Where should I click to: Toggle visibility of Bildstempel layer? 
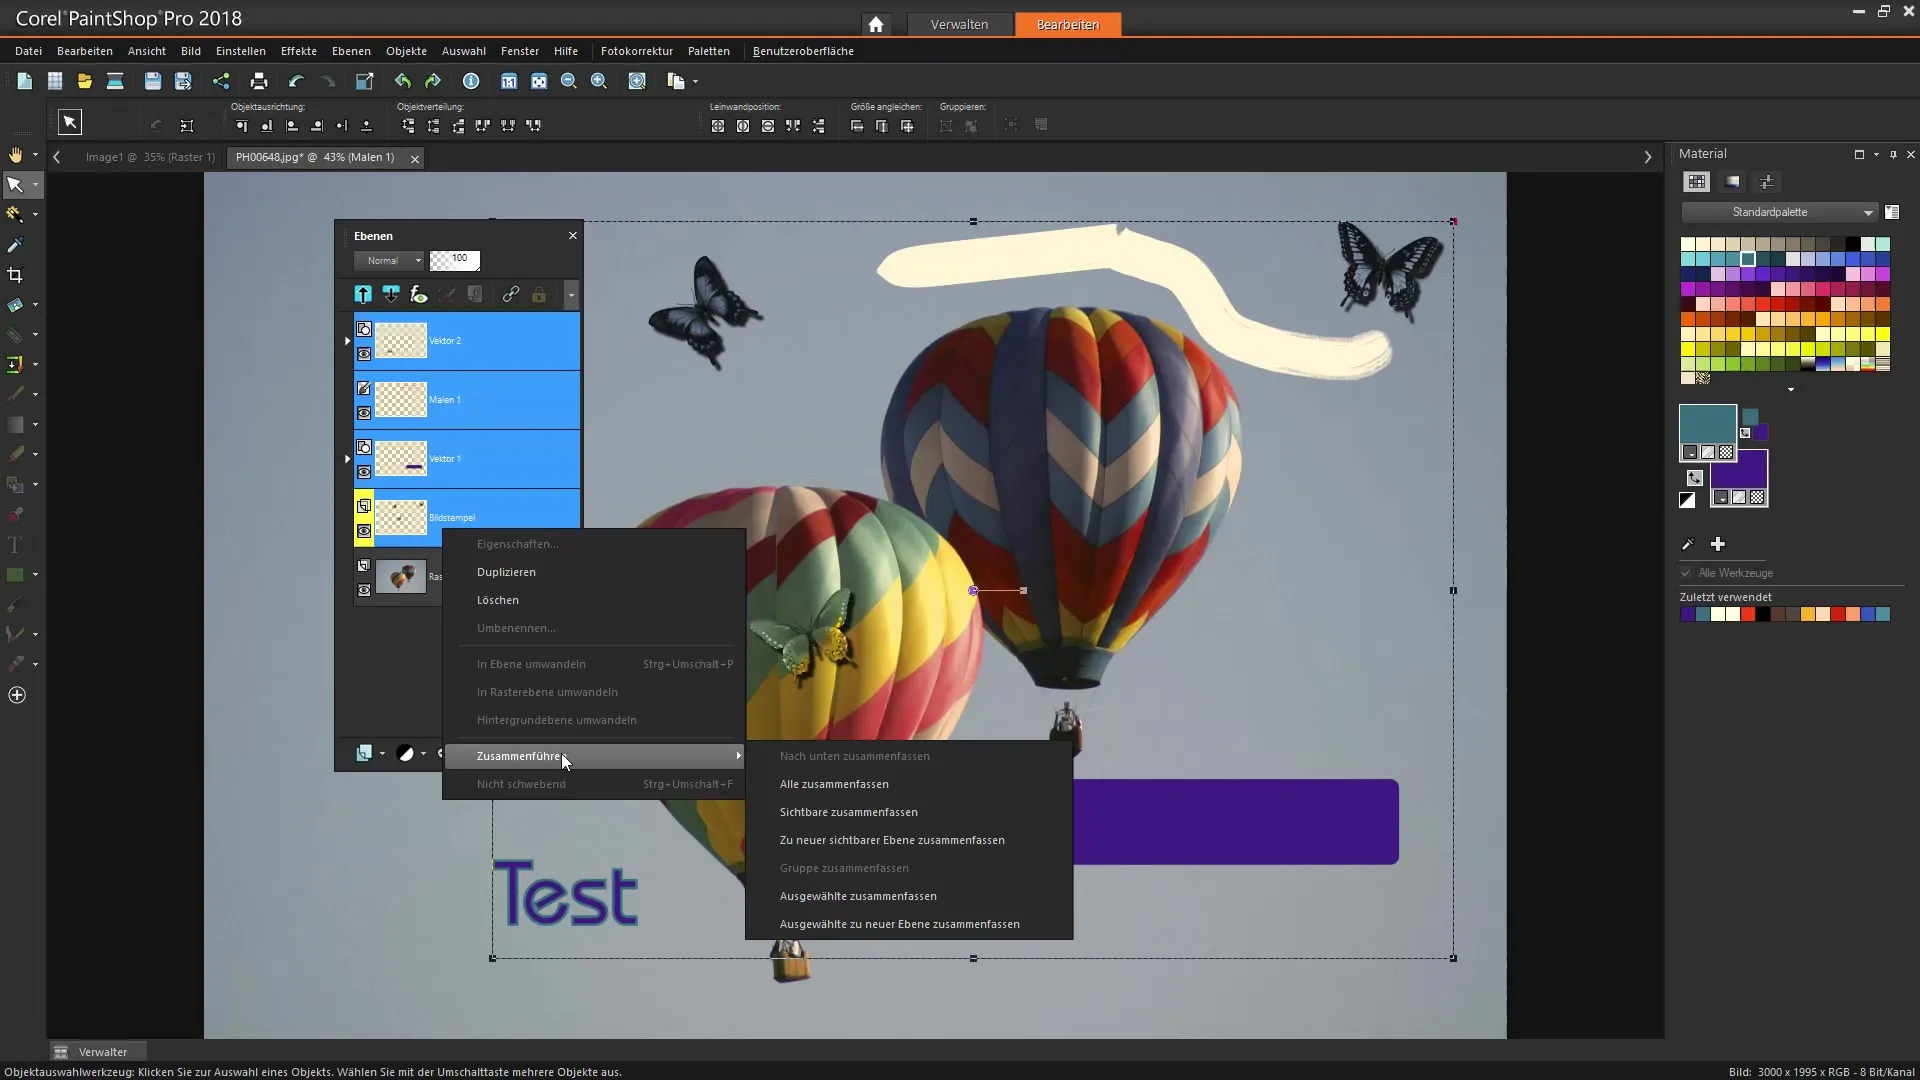coord(364,531)
